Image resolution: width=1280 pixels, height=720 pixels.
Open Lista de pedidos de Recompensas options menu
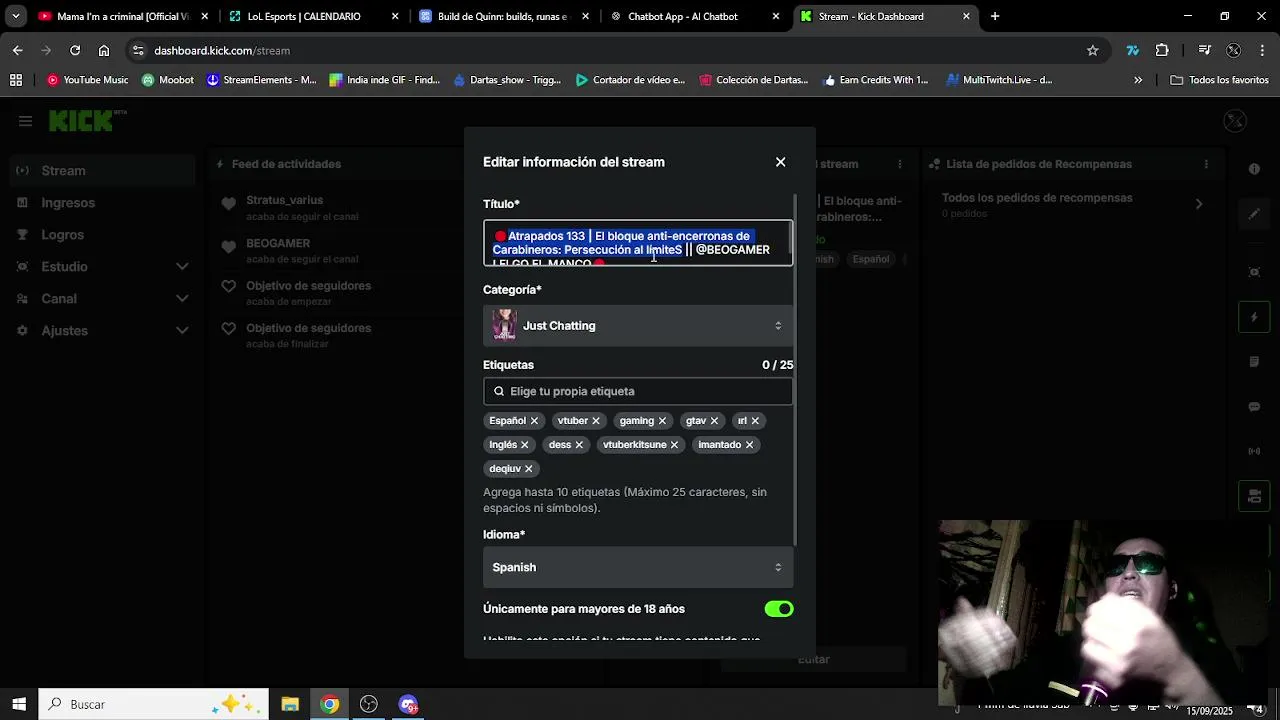[x=1206, y=164]
